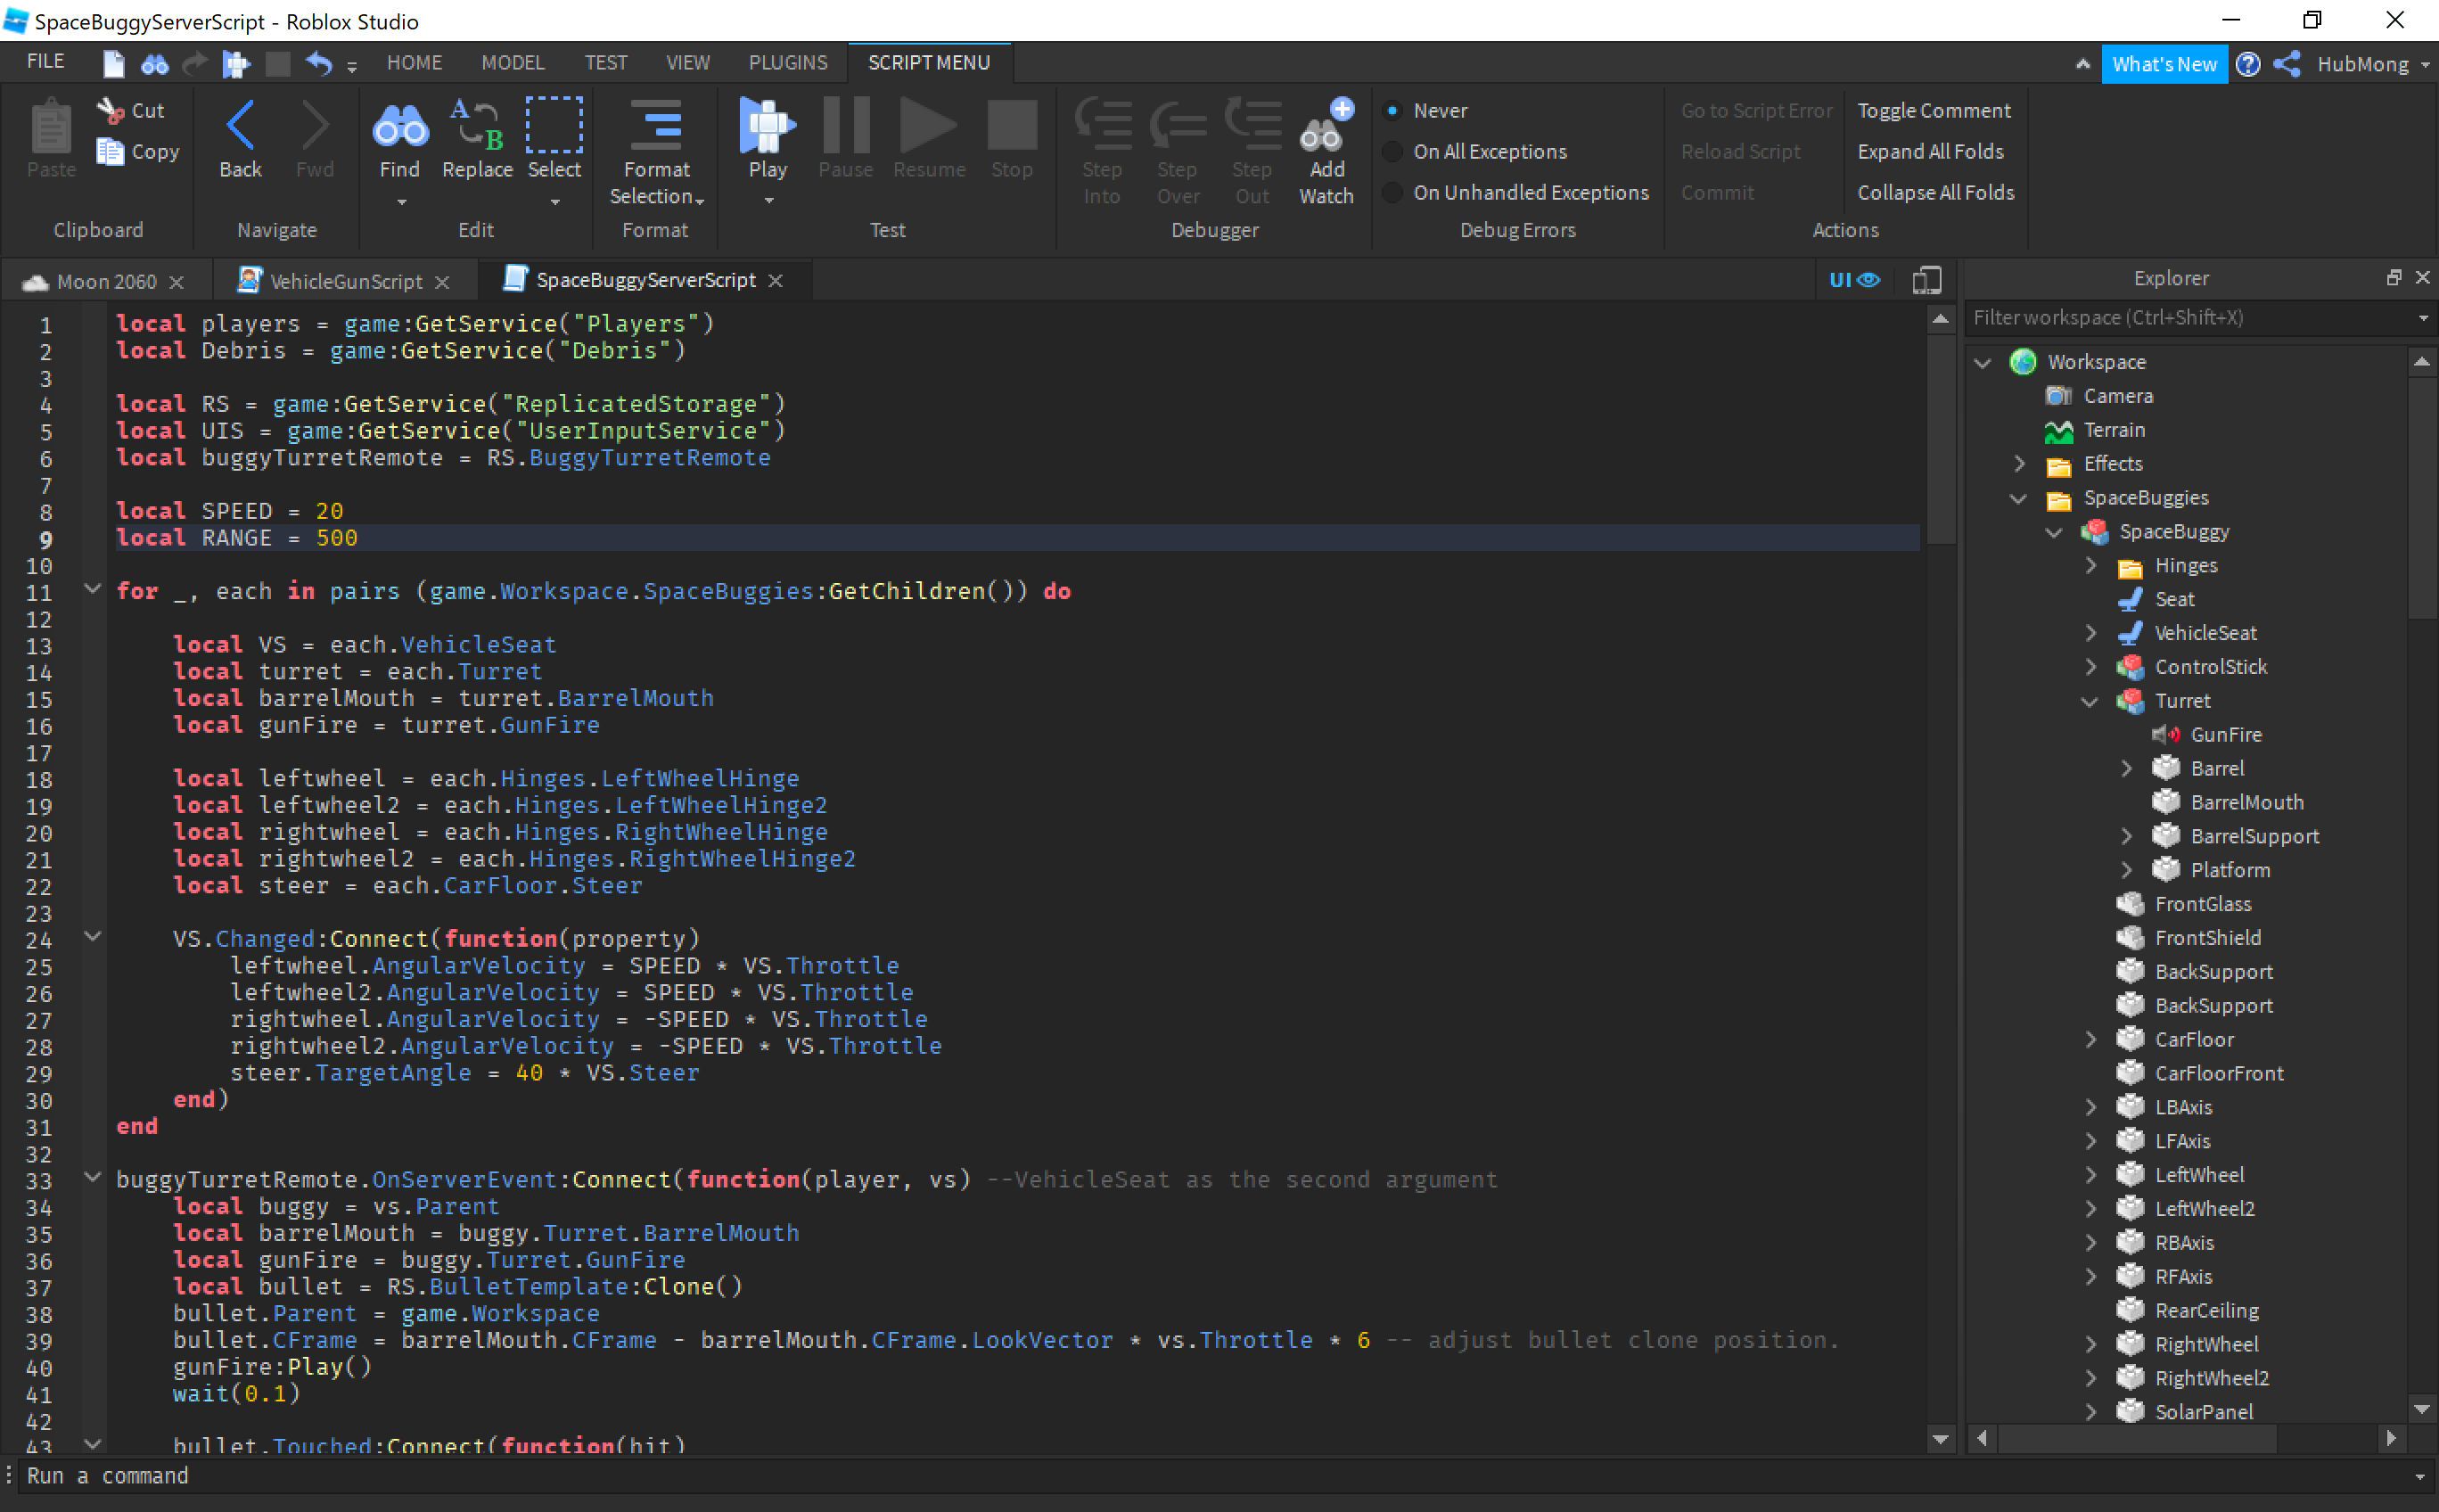Select the On All Exceptions radio button
Viewport: 2439px width, 1512px height.
click(1392, 152)
